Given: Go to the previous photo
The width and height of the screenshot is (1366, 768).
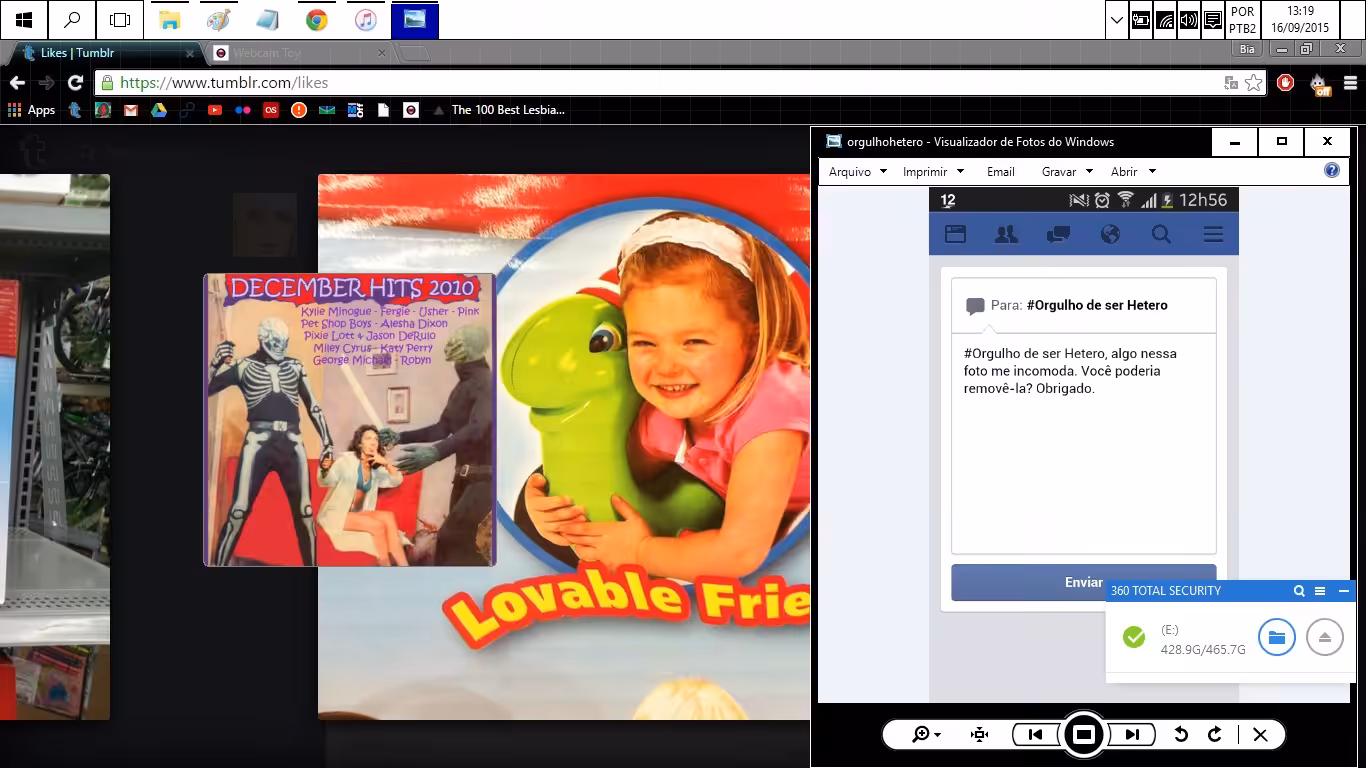Looking at the screenshot, I should point(1036,735).
